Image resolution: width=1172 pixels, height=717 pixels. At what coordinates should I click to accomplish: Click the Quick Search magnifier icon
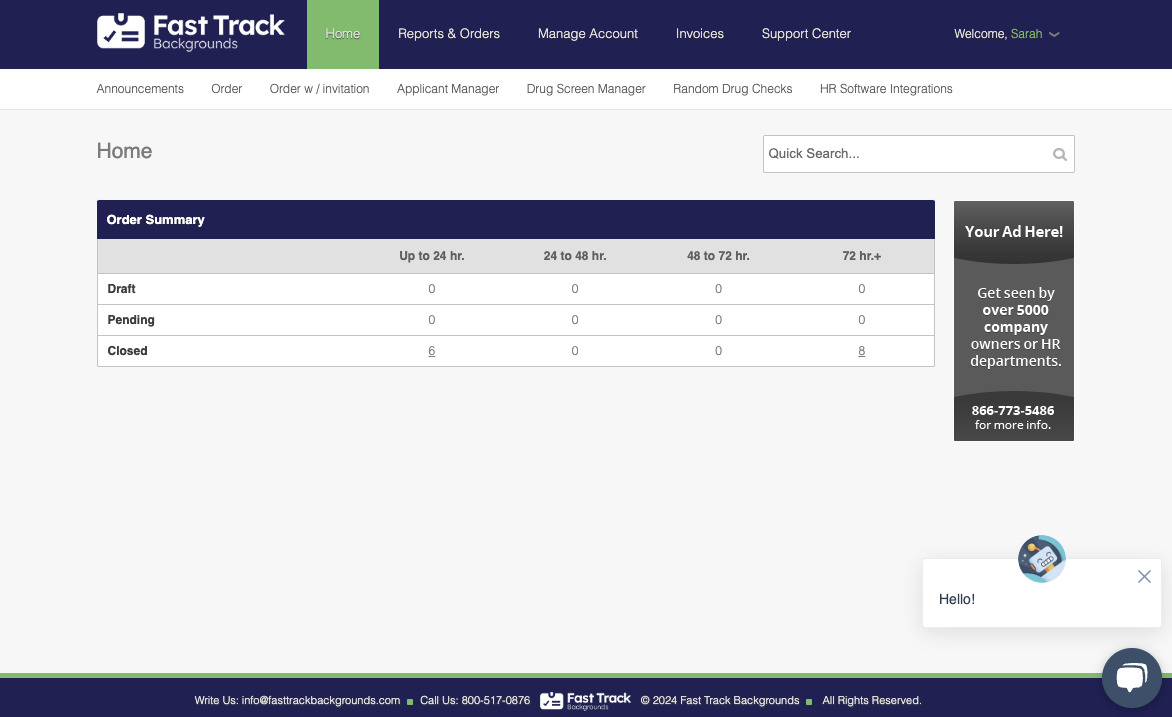1059,154
